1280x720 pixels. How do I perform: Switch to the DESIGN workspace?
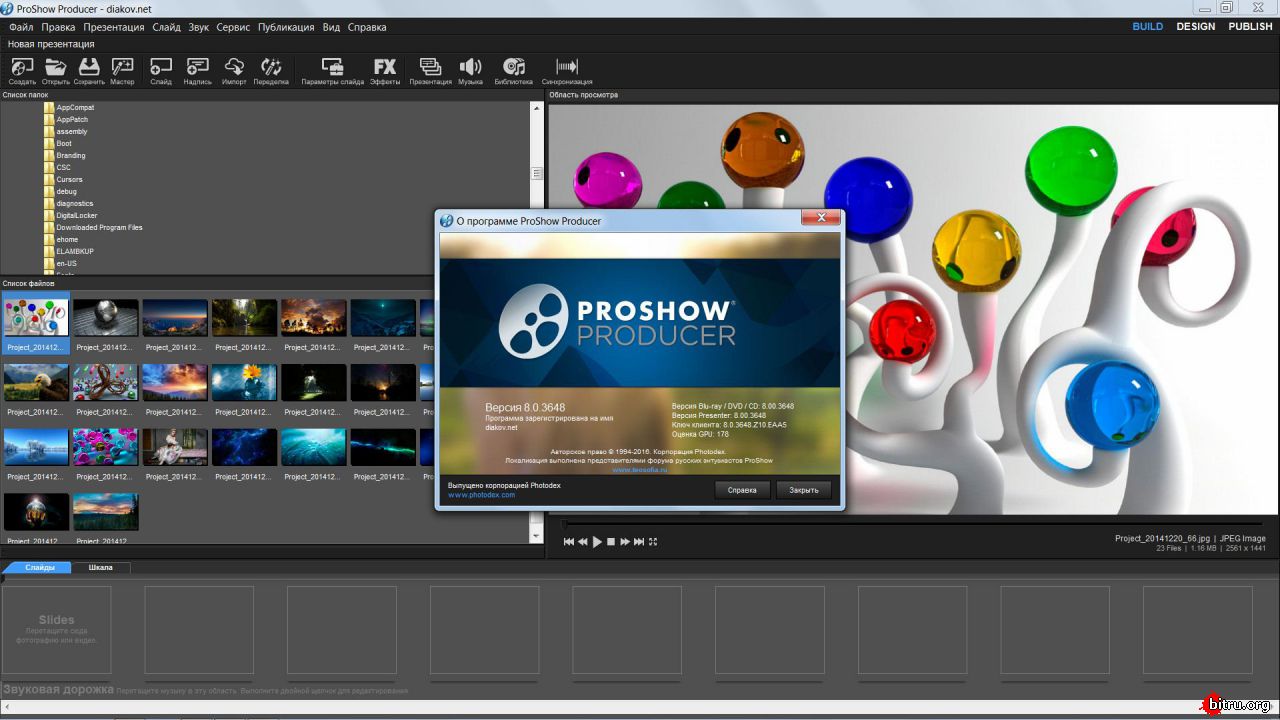[1196, 26]
